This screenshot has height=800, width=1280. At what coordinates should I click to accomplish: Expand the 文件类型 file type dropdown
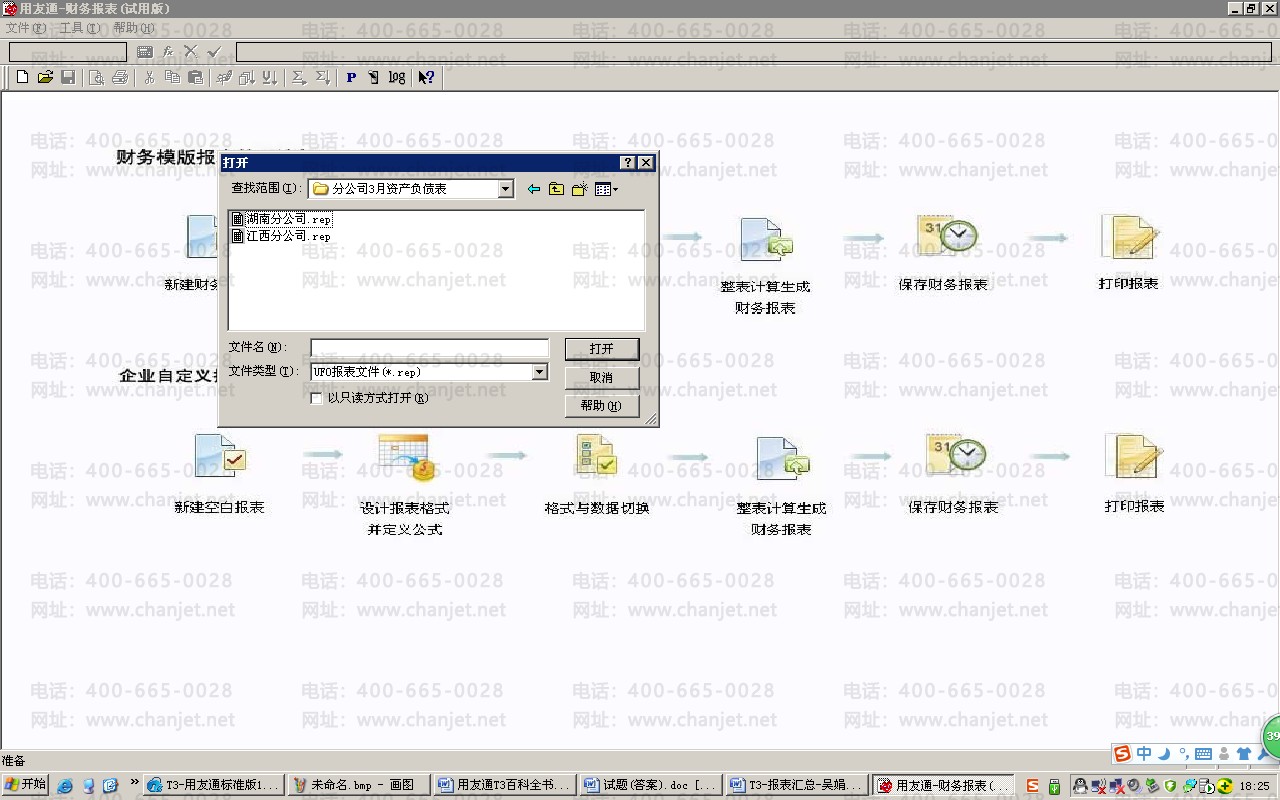coord(539,372)
